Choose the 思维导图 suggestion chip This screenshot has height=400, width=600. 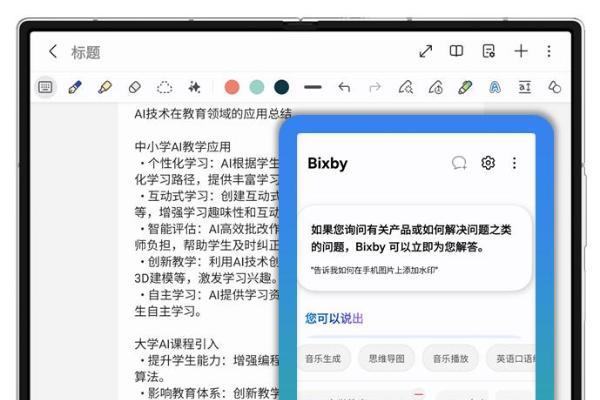[x=386, y=359]
